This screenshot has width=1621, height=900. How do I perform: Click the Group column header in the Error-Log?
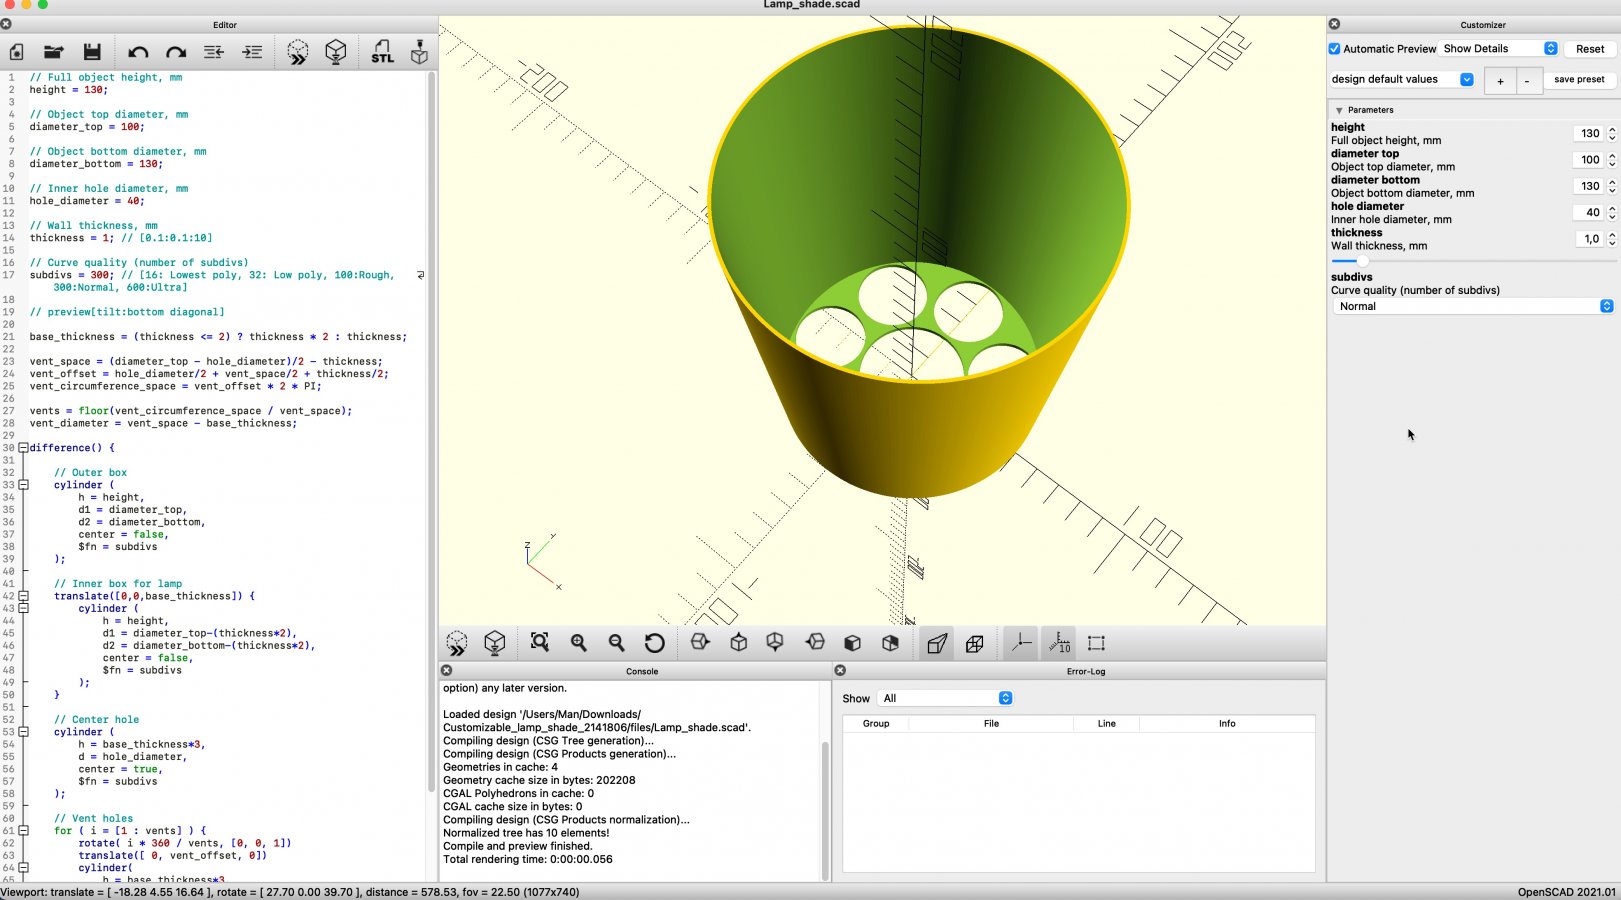pos(876,723)
